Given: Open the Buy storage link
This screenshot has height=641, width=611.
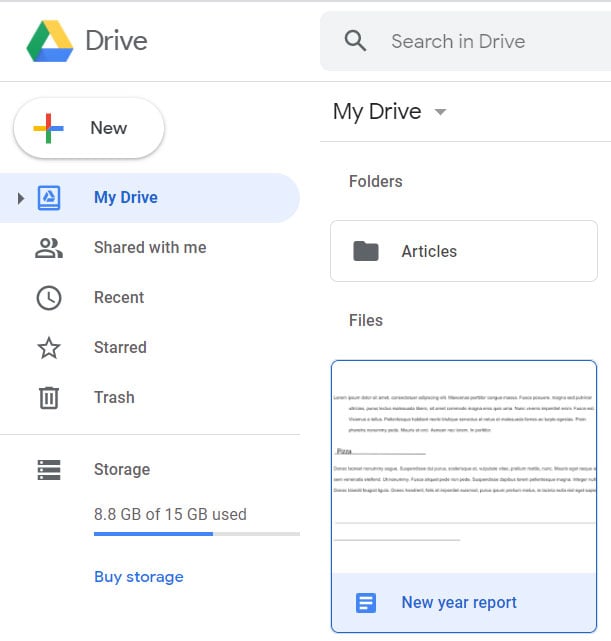Looking at the screenshot, I should [x=139, y=577].
